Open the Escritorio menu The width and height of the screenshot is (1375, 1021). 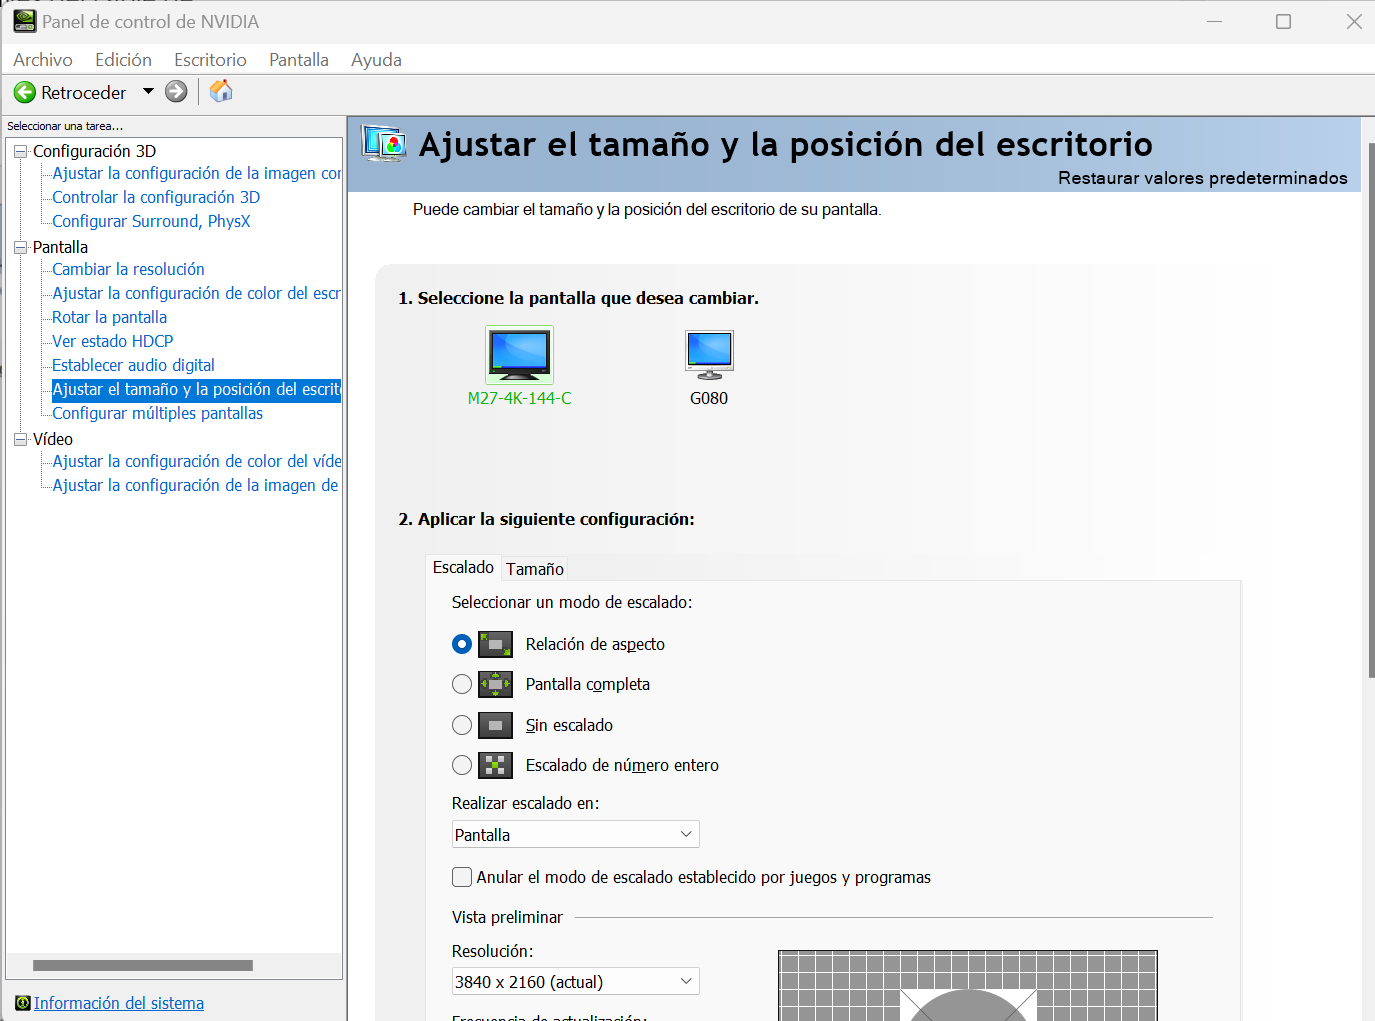tap(210, 60)
